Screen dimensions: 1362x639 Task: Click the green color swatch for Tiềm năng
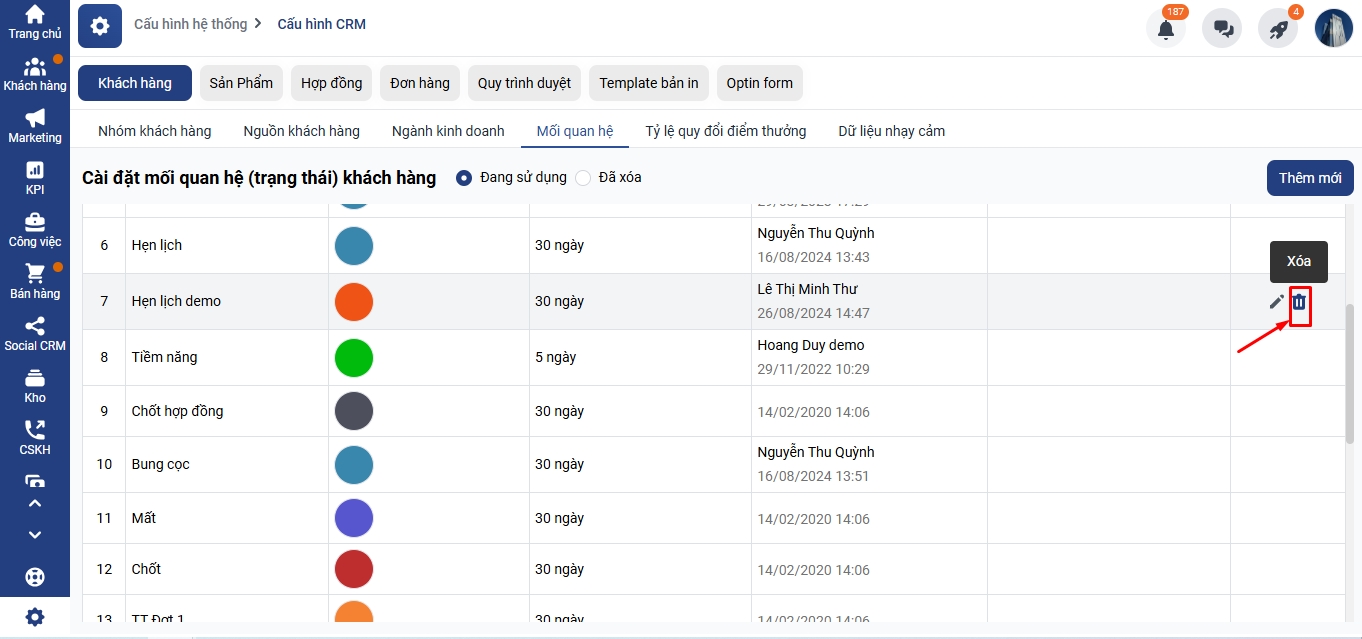pyautogui.click(x=354, y=357)
